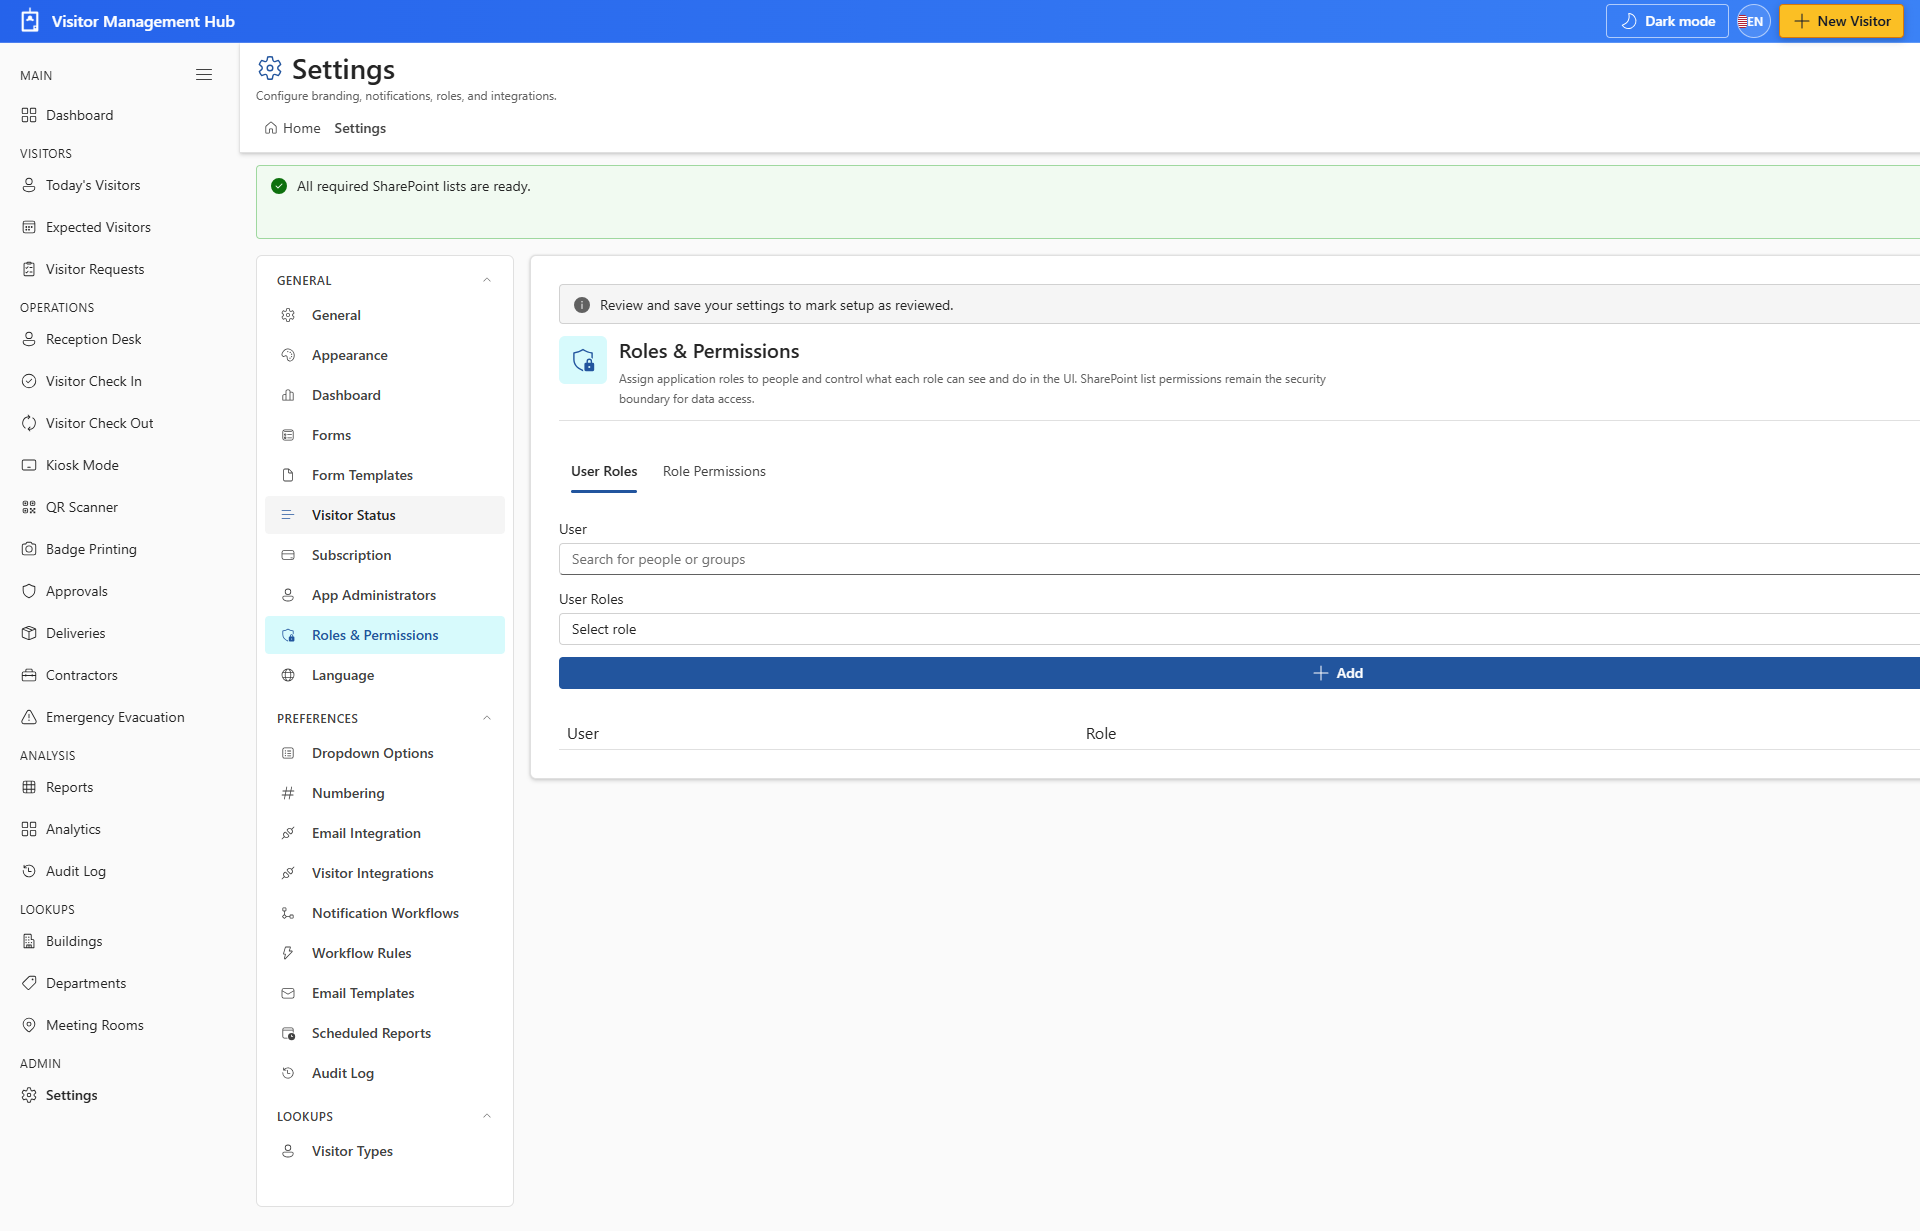Click the Contractors briefcase icon

[29, 675]
